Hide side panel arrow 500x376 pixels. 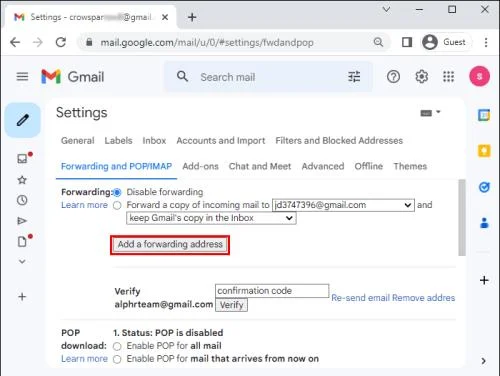point(483,361)
